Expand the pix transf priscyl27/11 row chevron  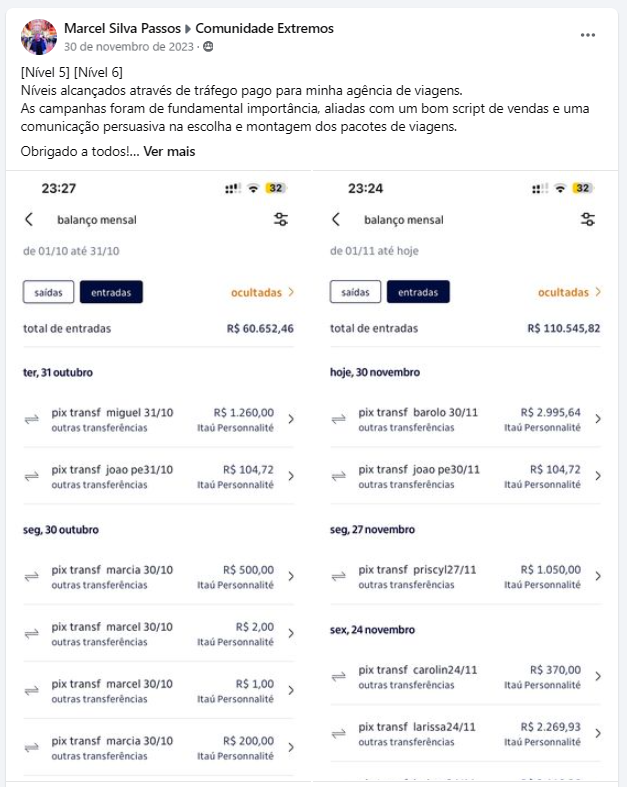click(x=598, y=576)
